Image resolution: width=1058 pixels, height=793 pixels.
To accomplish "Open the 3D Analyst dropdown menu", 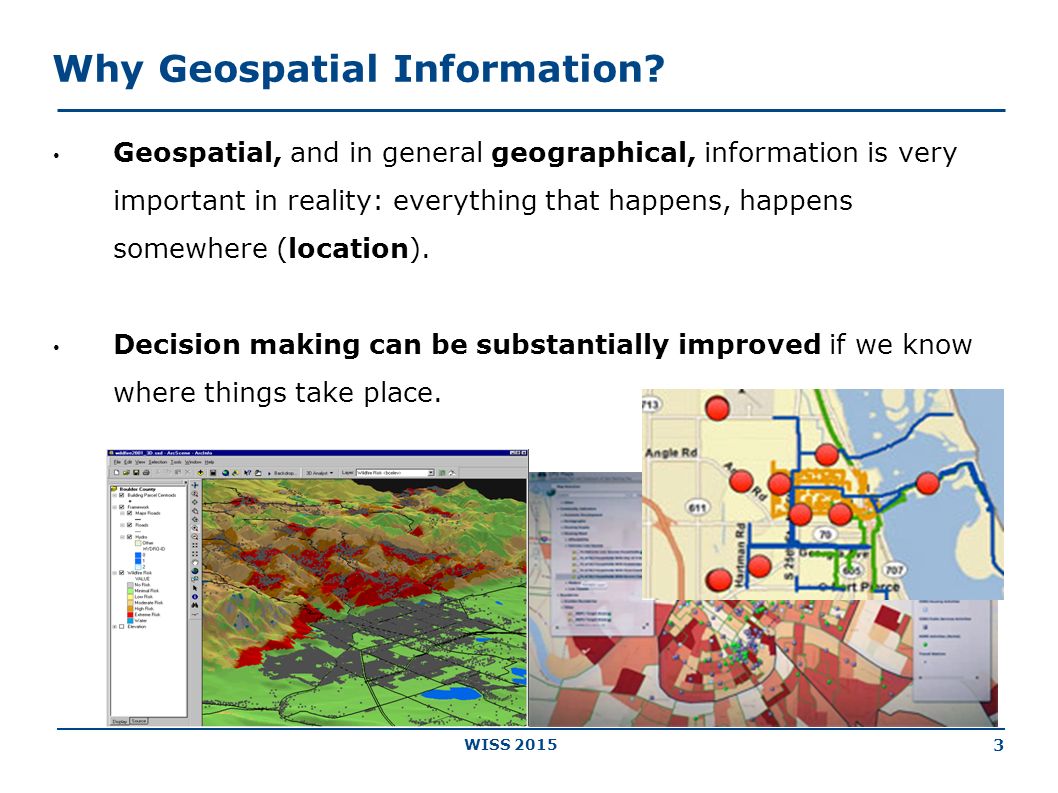I will [x=320, y=473].
